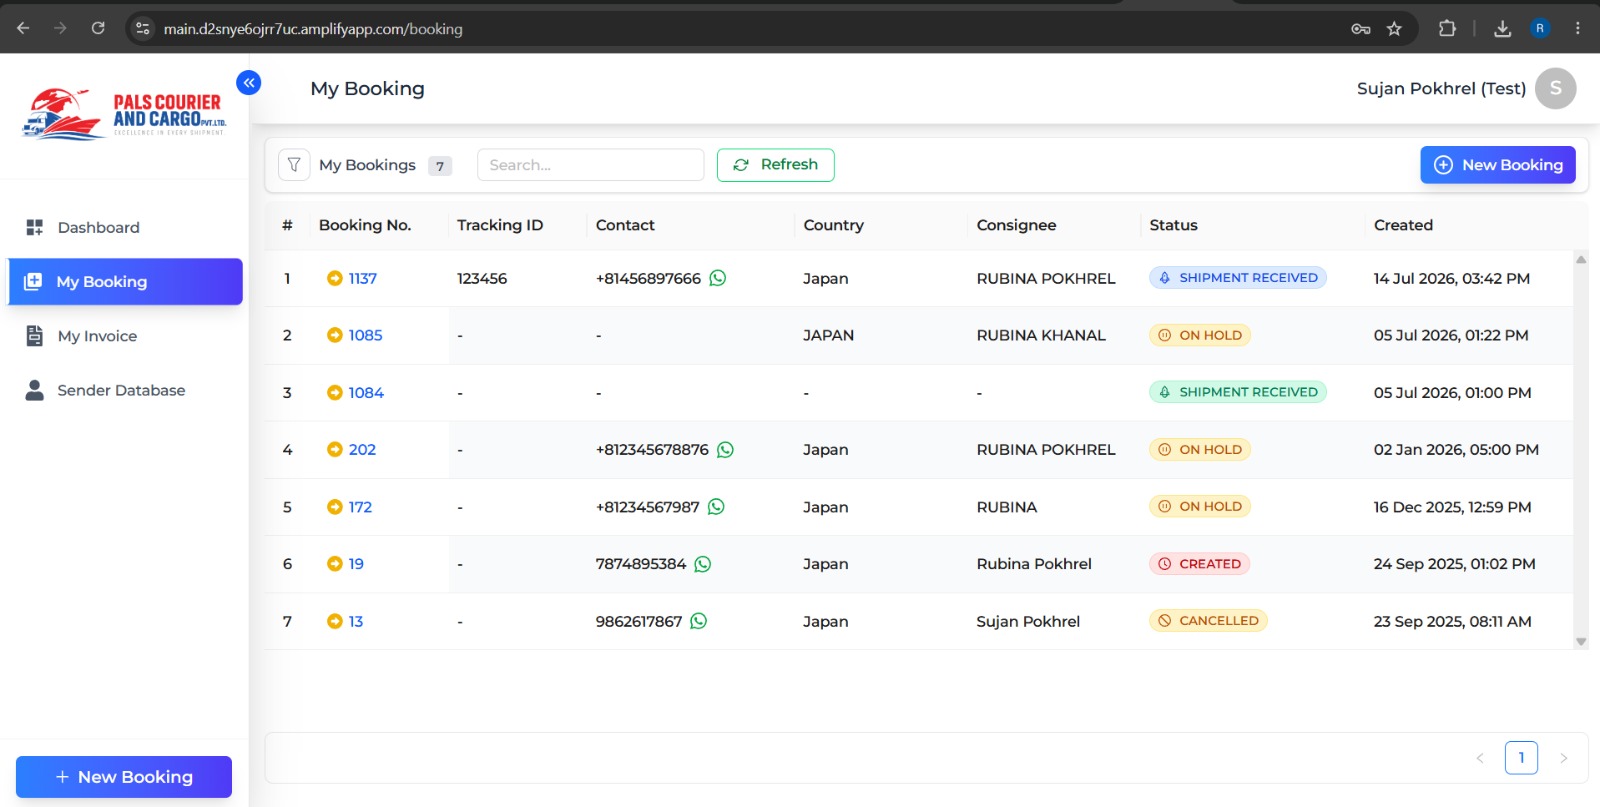
Task: Click orange arrow icon beside booking 1084
Action: [x=335, y=393]
